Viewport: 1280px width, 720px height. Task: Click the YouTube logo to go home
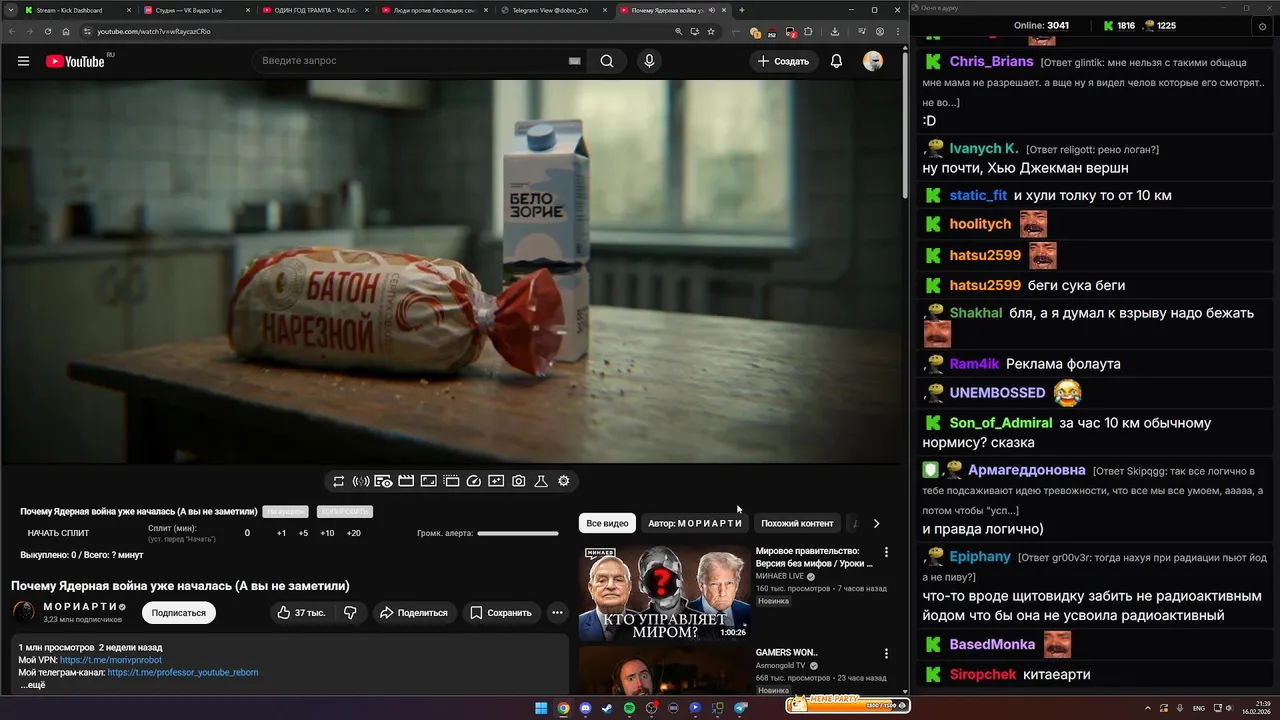click(75, 61)
